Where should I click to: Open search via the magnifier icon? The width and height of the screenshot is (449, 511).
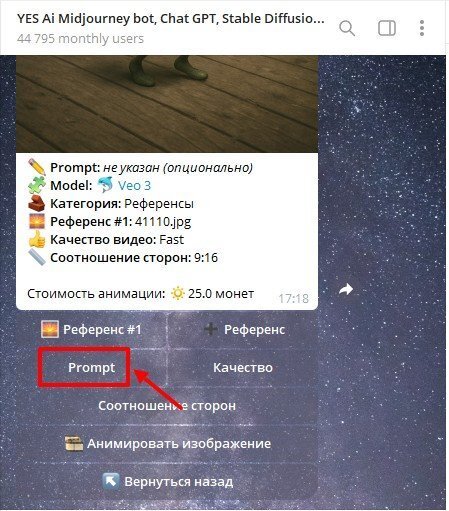tap(347, 28)
